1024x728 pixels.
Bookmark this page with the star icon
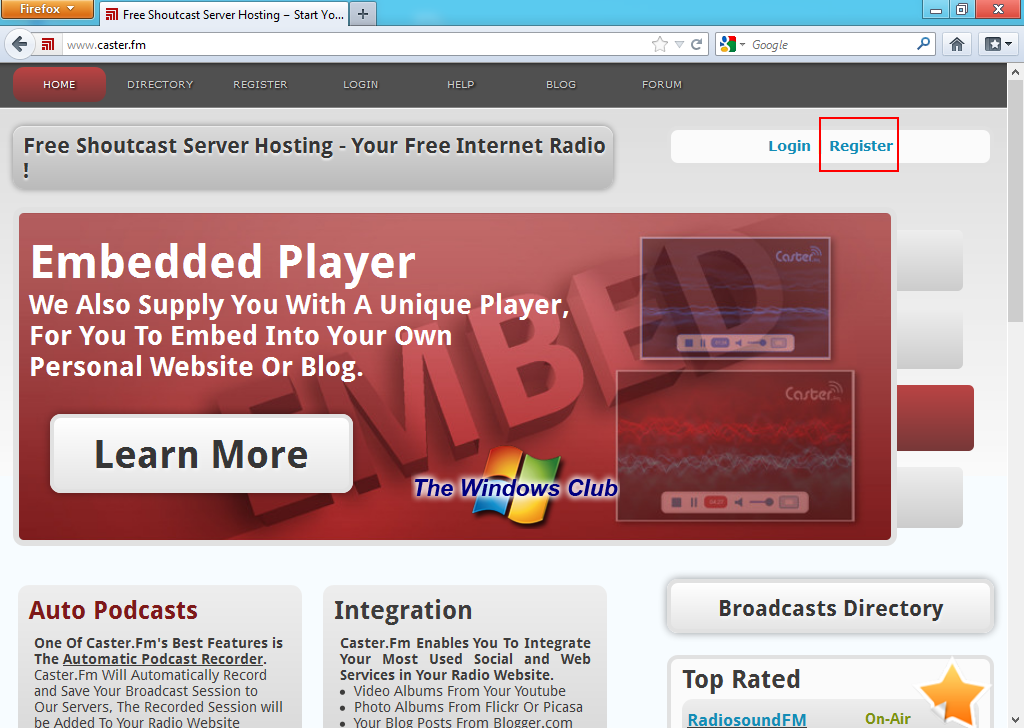(x=660, y=44)
